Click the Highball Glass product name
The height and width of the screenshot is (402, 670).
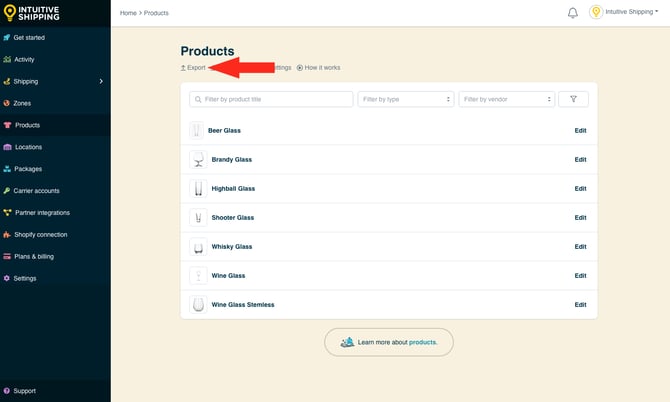233,188
